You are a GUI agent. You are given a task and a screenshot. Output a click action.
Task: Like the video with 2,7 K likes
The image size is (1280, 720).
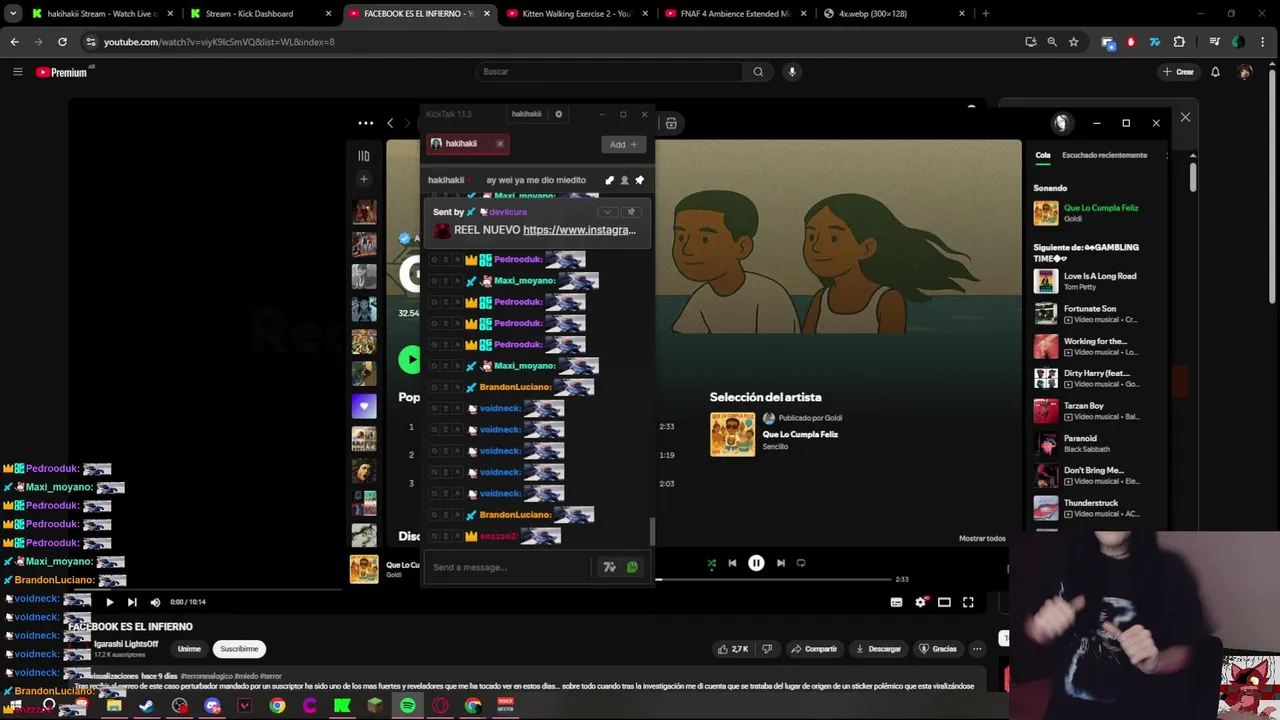(732, 649)
